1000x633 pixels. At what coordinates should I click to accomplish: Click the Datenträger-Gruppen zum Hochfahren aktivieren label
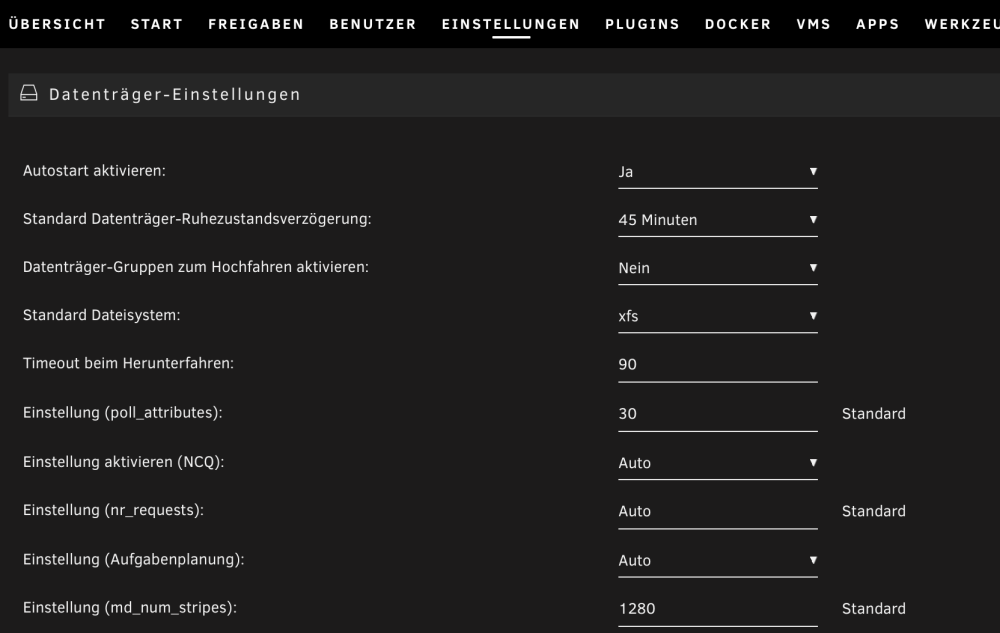196,267
